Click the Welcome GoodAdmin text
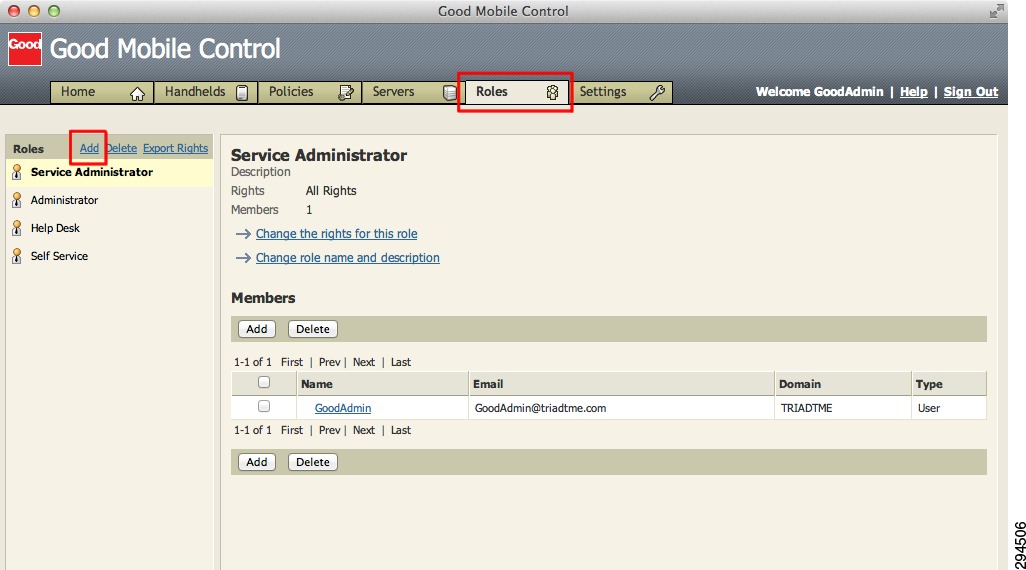 (x=819, y=92)
